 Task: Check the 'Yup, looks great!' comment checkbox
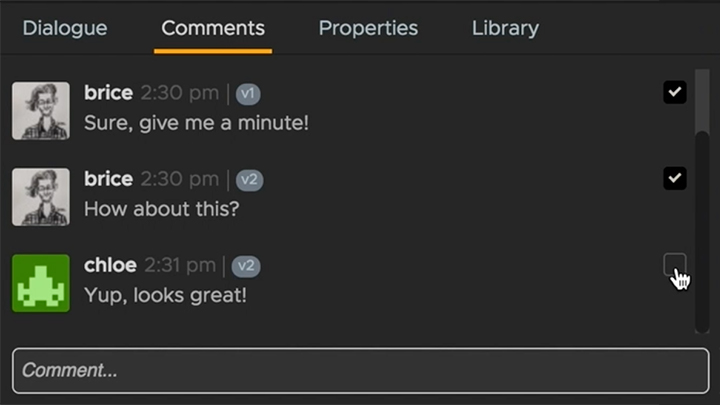point(675,265)
